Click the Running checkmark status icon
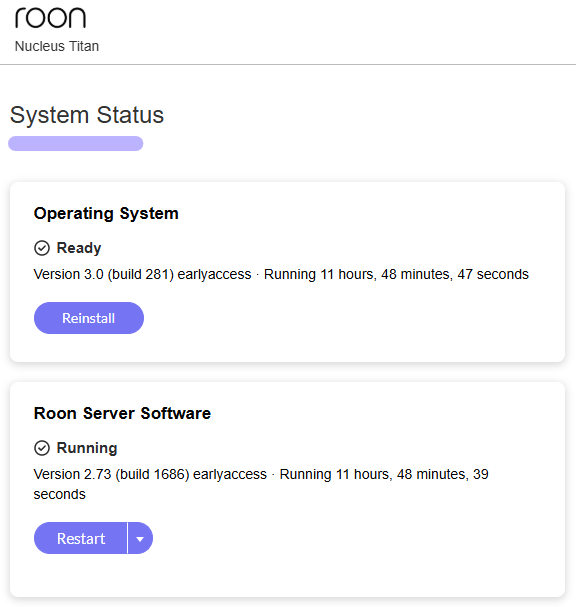Viewport: 576px width, 607px height. tap(42, 448)
